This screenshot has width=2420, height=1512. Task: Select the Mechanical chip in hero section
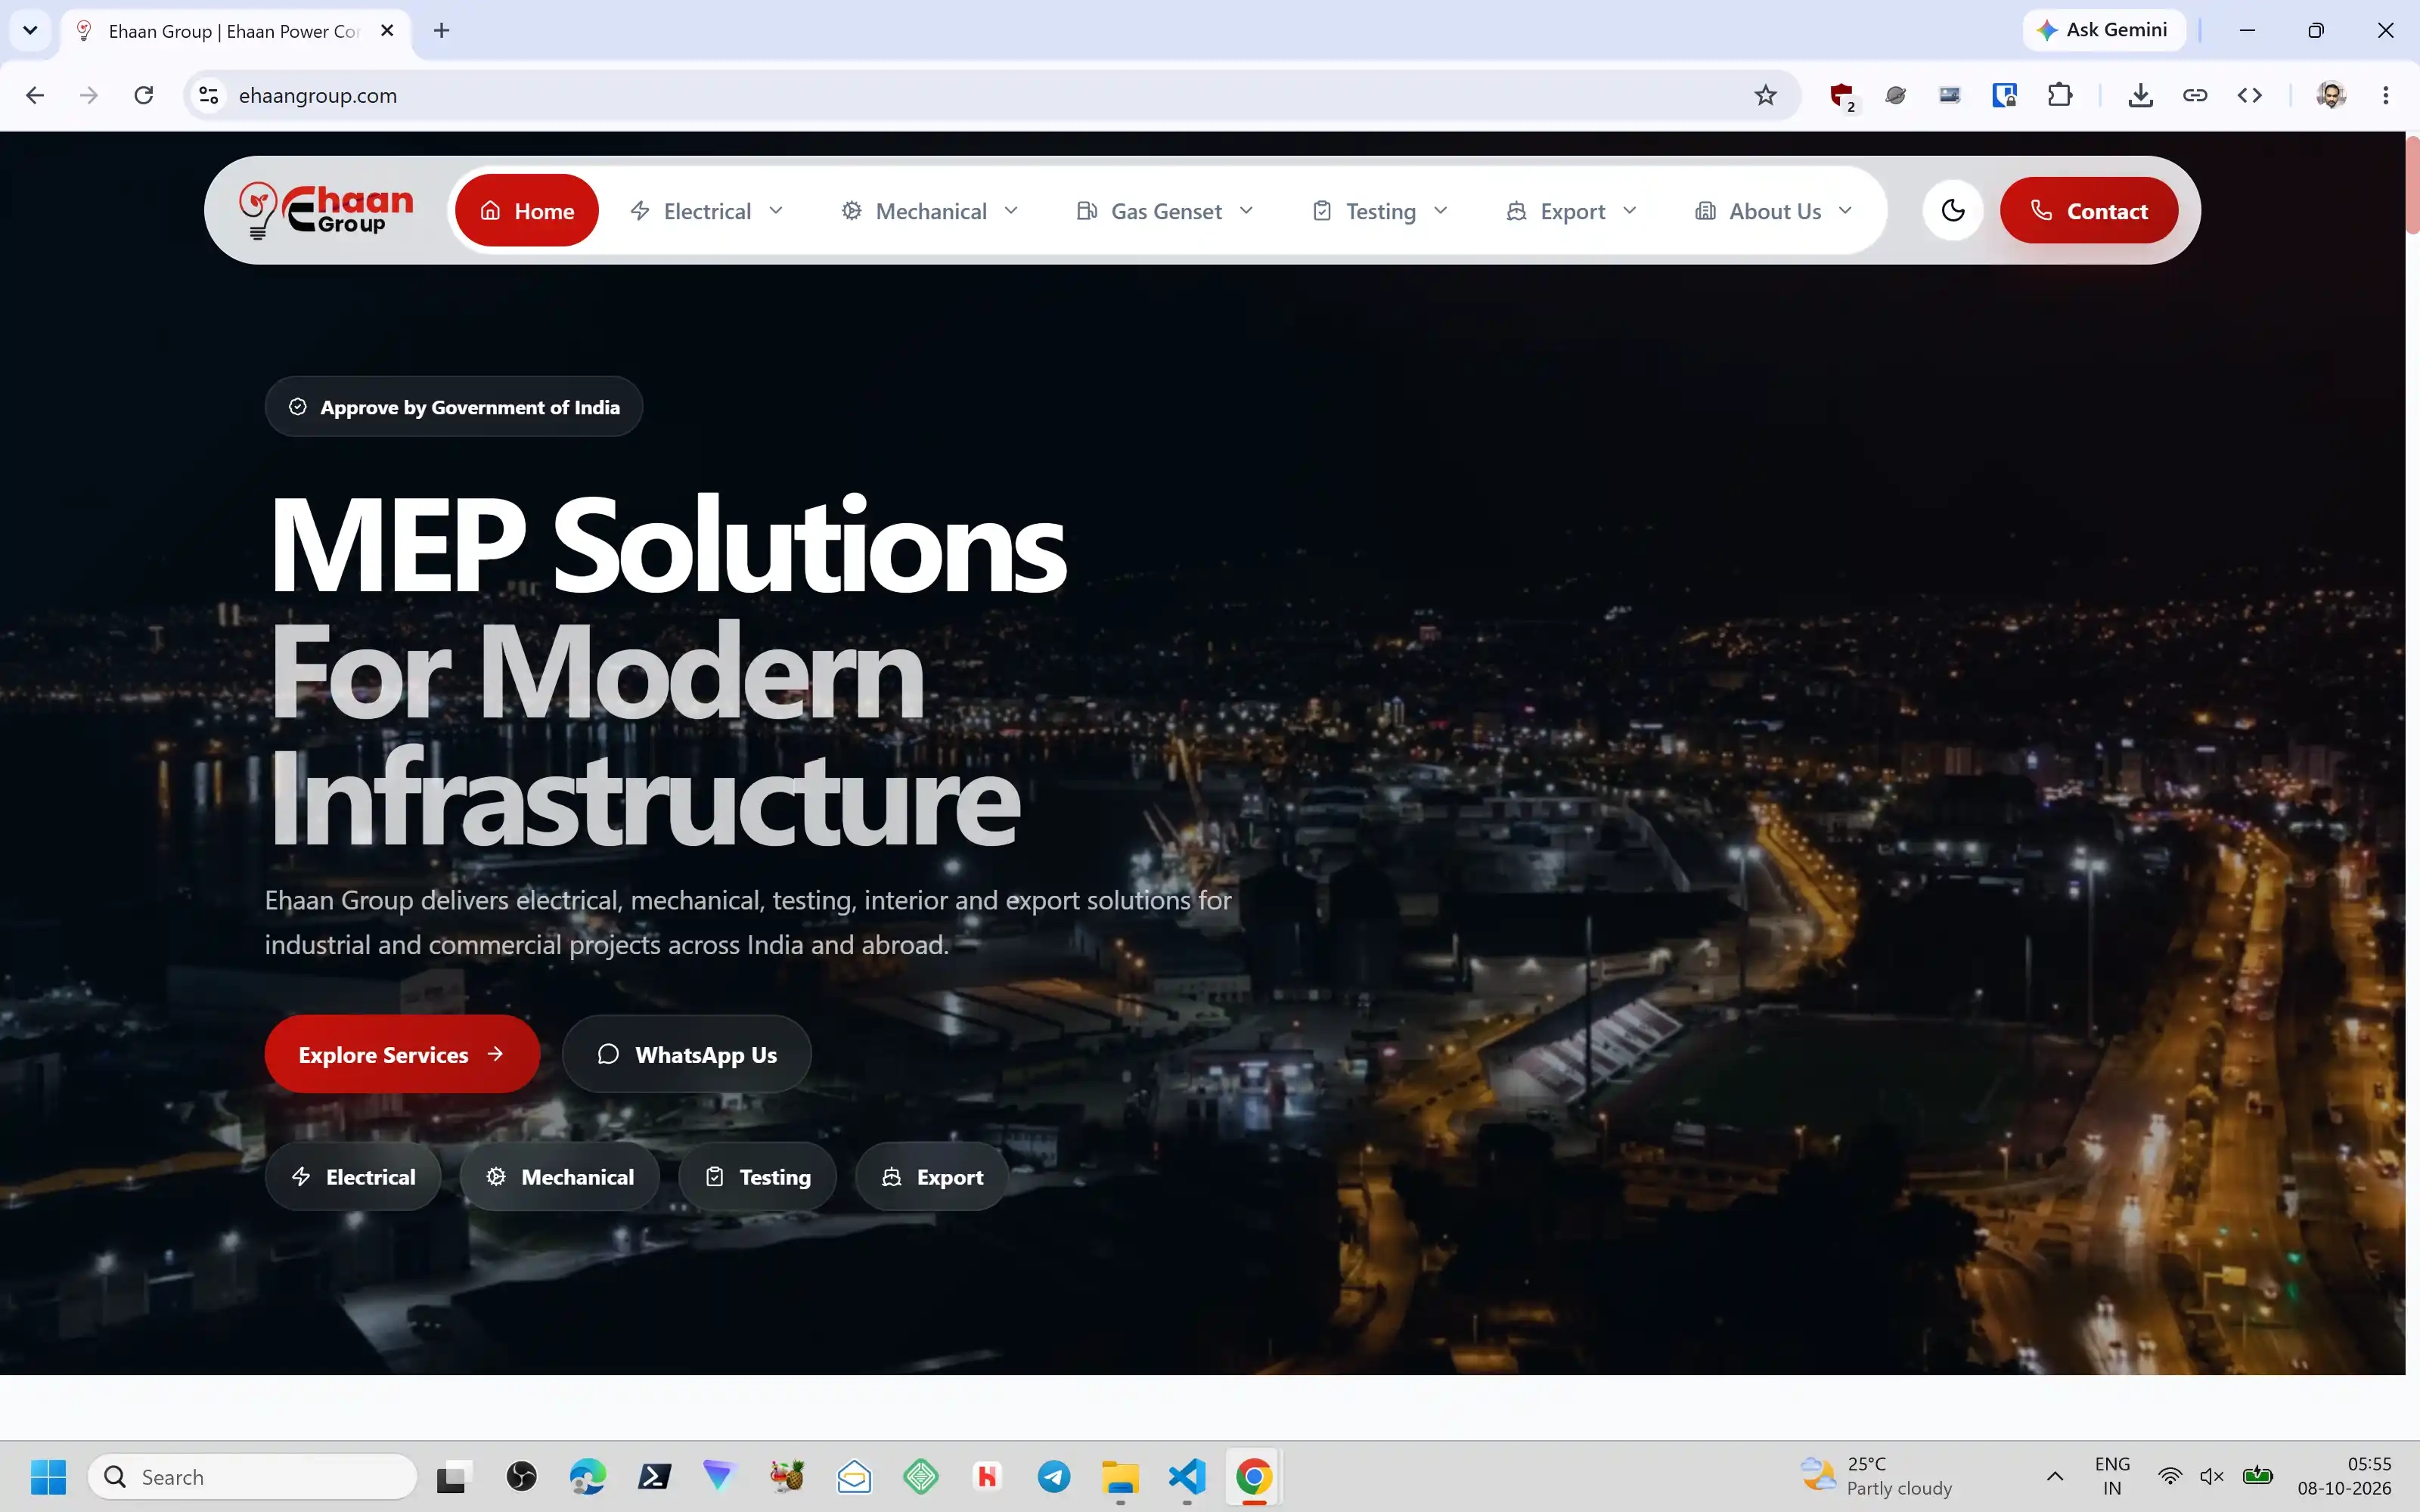(x=560, y=1177)
